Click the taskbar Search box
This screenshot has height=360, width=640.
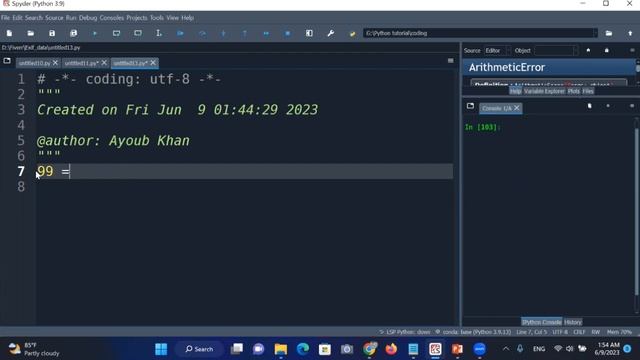pos(199,349)
